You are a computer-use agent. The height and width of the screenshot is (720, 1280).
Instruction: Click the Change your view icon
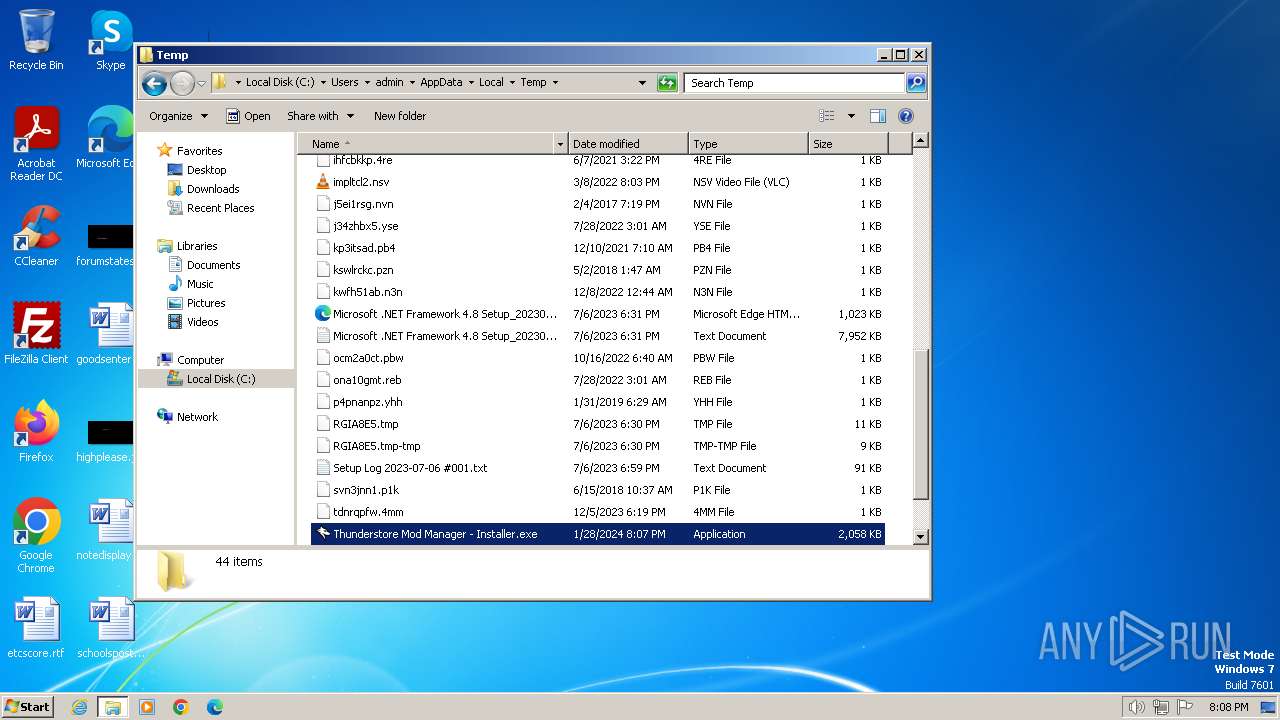tap(827, 116)
